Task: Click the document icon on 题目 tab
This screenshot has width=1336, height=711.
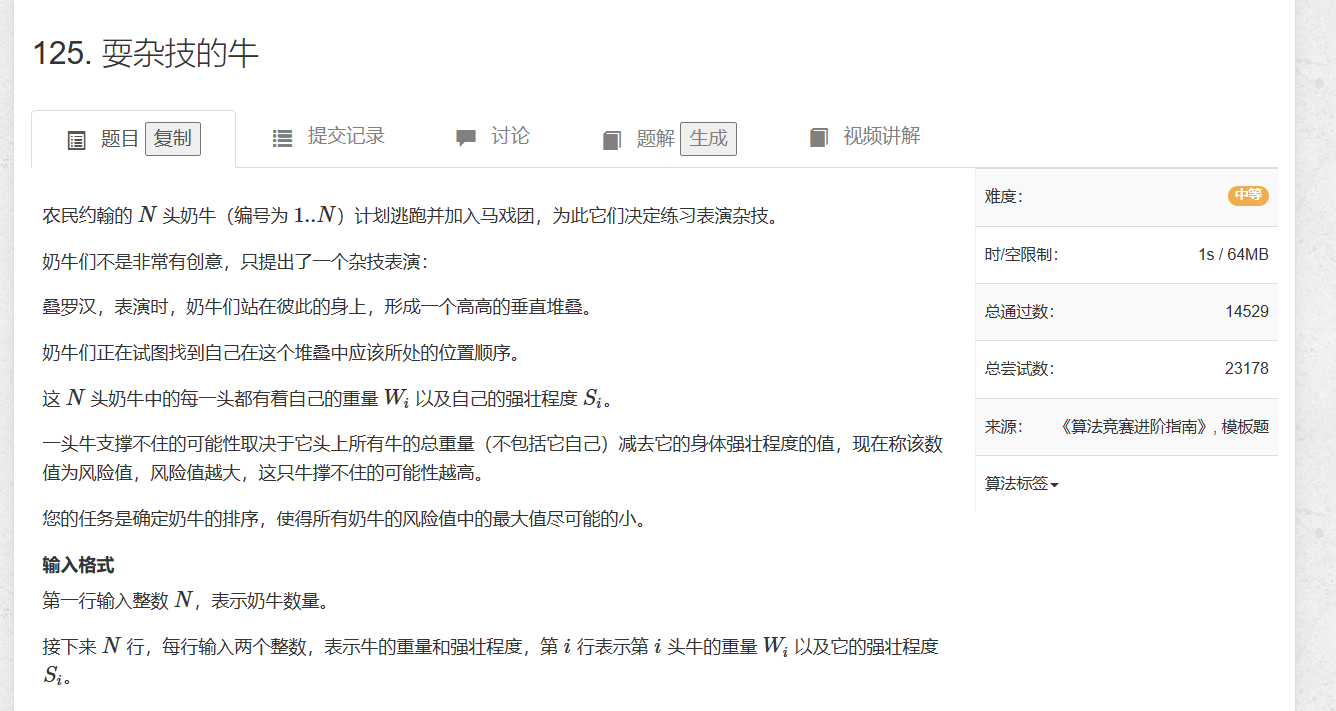Action: click(76, 140)
